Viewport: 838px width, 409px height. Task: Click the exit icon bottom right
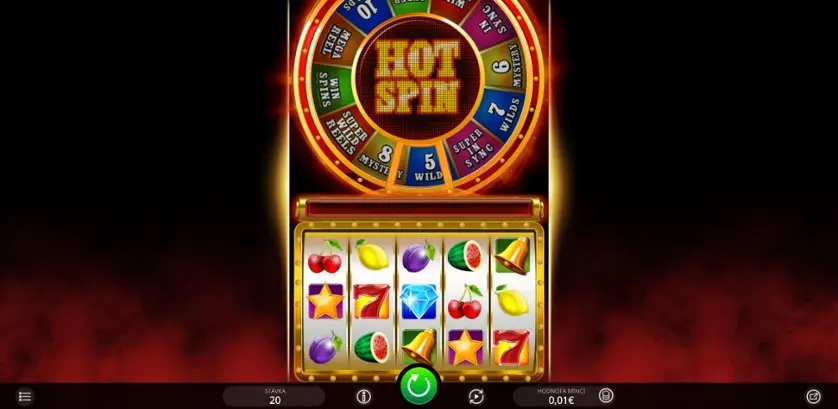click(x=813, y=396)
